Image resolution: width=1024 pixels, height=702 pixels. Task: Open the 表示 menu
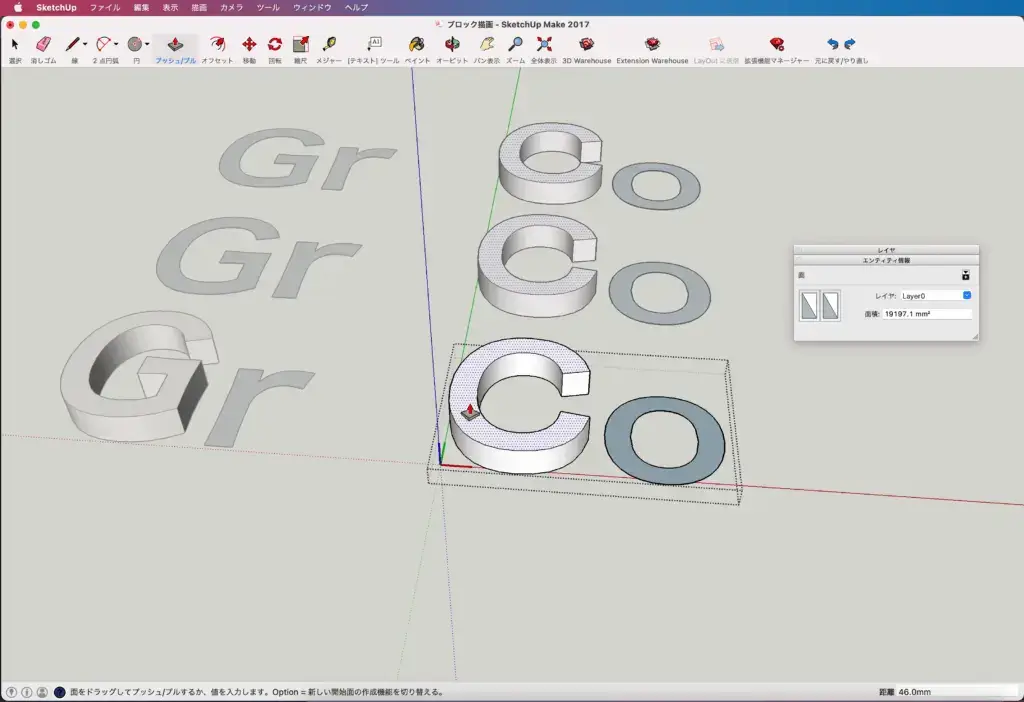click(x=170, y=8)
